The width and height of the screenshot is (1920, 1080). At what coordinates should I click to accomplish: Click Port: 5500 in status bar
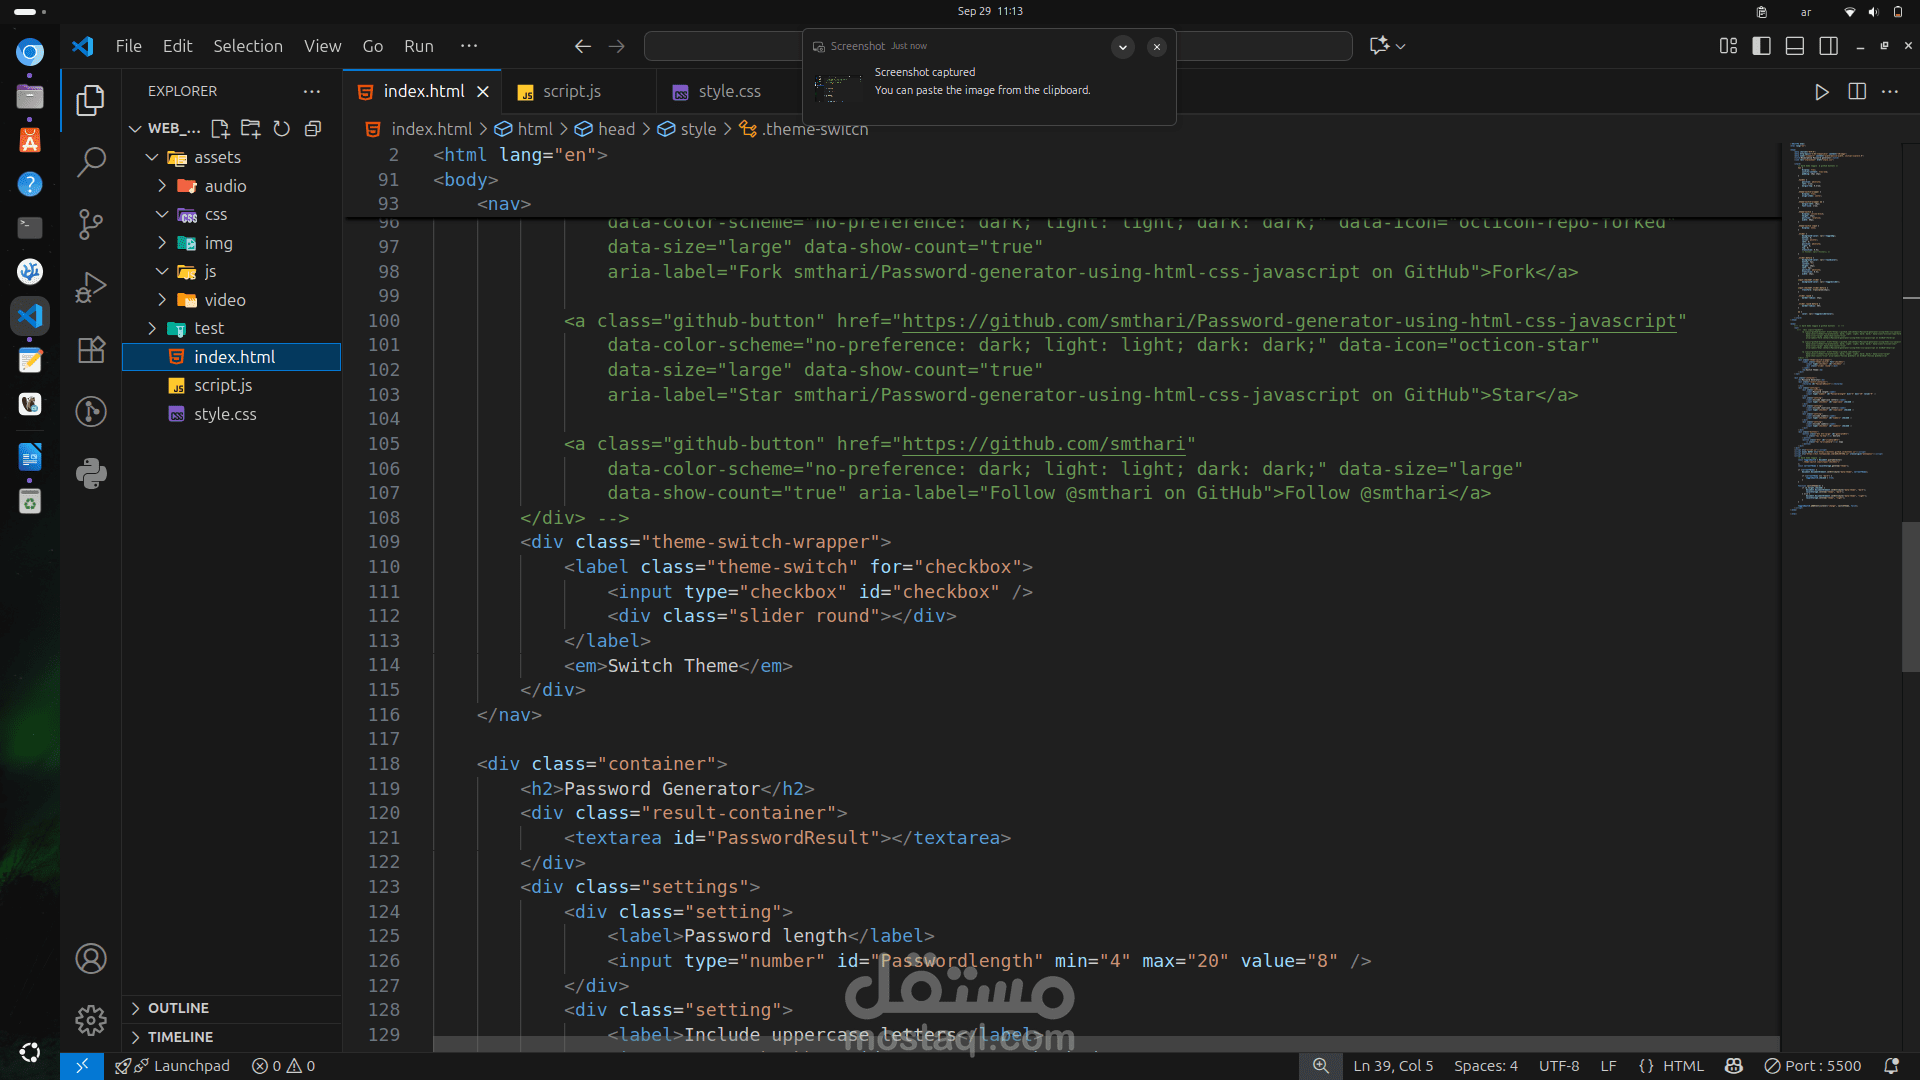tap(1812, 1066)
